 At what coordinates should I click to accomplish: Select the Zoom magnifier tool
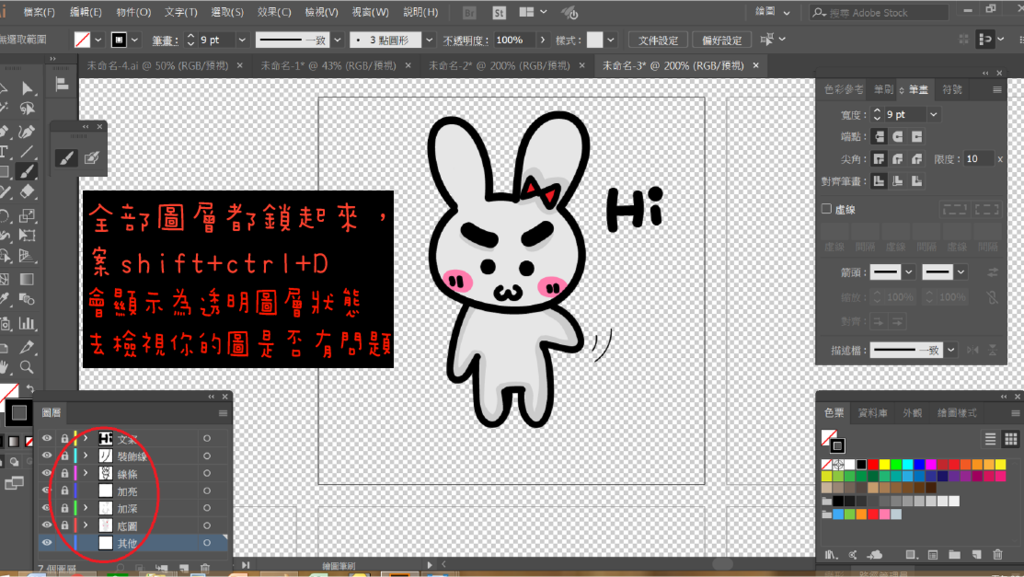[27, 367]
